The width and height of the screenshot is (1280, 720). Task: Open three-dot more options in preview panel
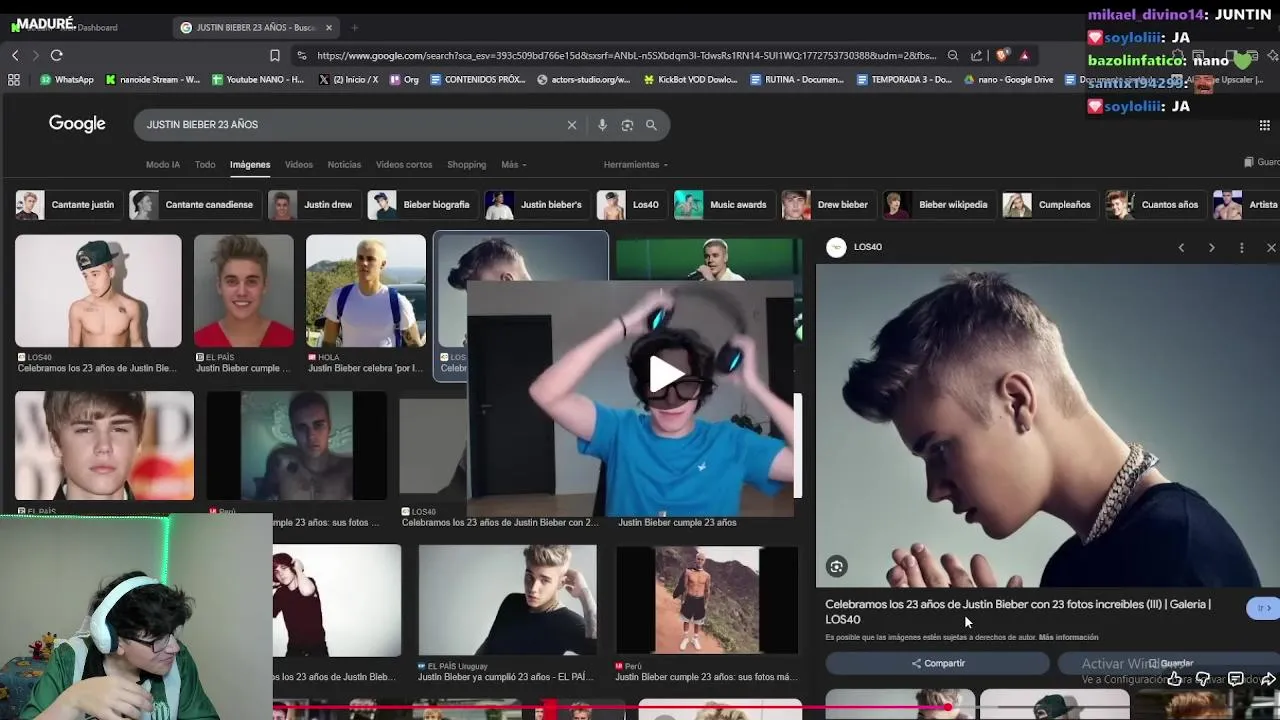click(1241, 247)
